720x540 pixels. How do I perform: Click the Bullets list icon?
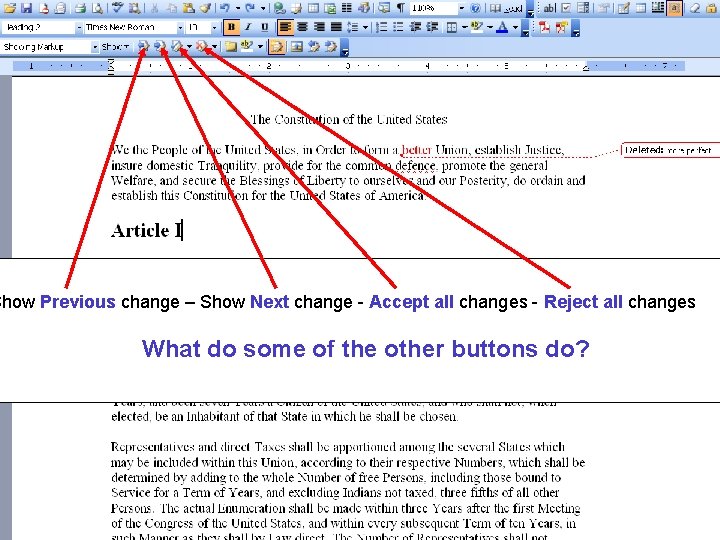click(398, 27)
